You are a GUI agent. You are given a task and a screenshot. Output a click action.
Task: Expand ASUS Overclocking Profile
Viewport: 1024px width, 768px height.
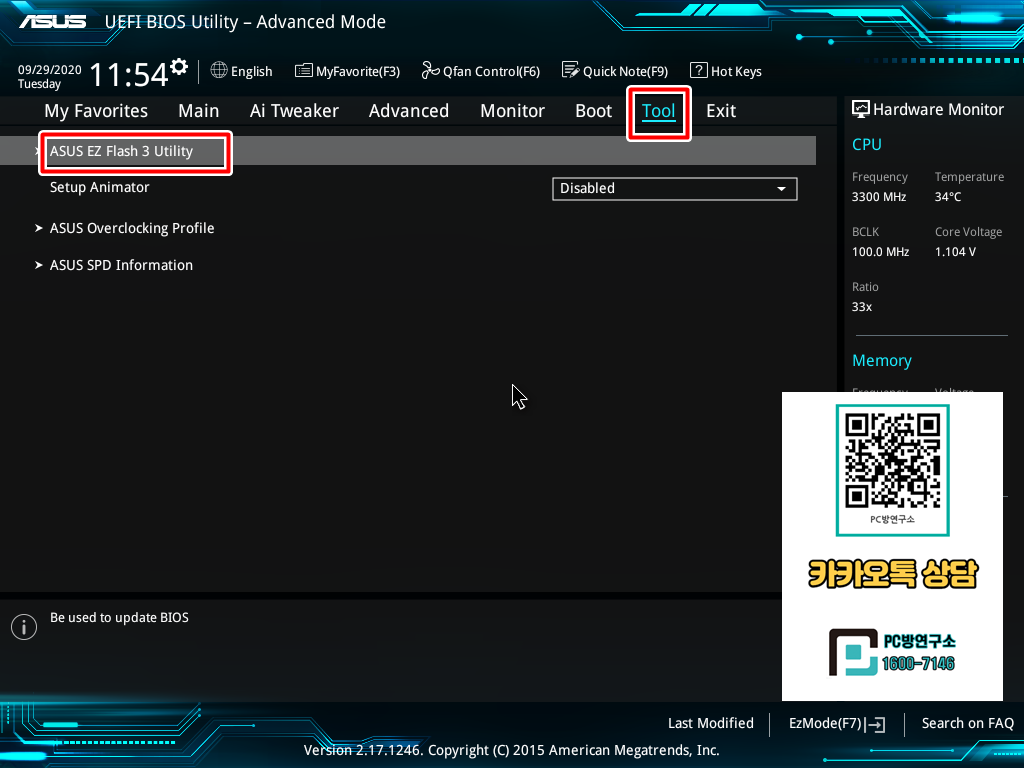point(132,228)
